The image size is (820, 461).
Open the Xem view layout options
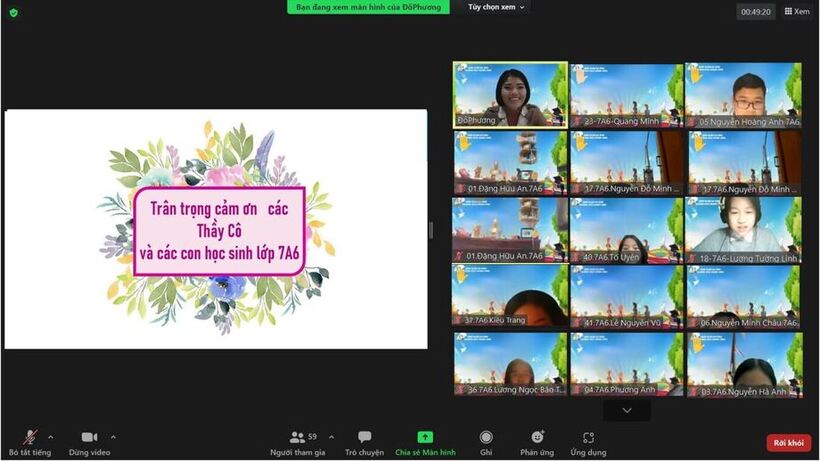coord(796,11)
